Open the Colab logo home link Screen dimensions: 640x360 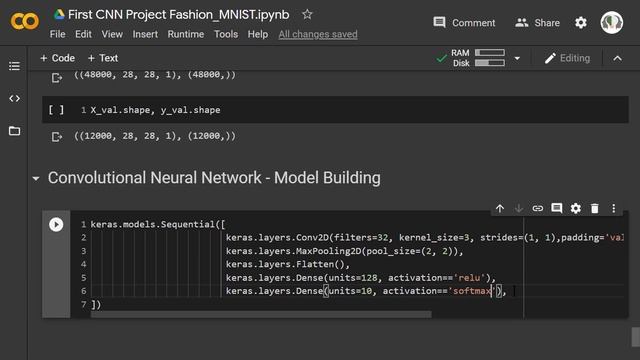tap(24, 21)
